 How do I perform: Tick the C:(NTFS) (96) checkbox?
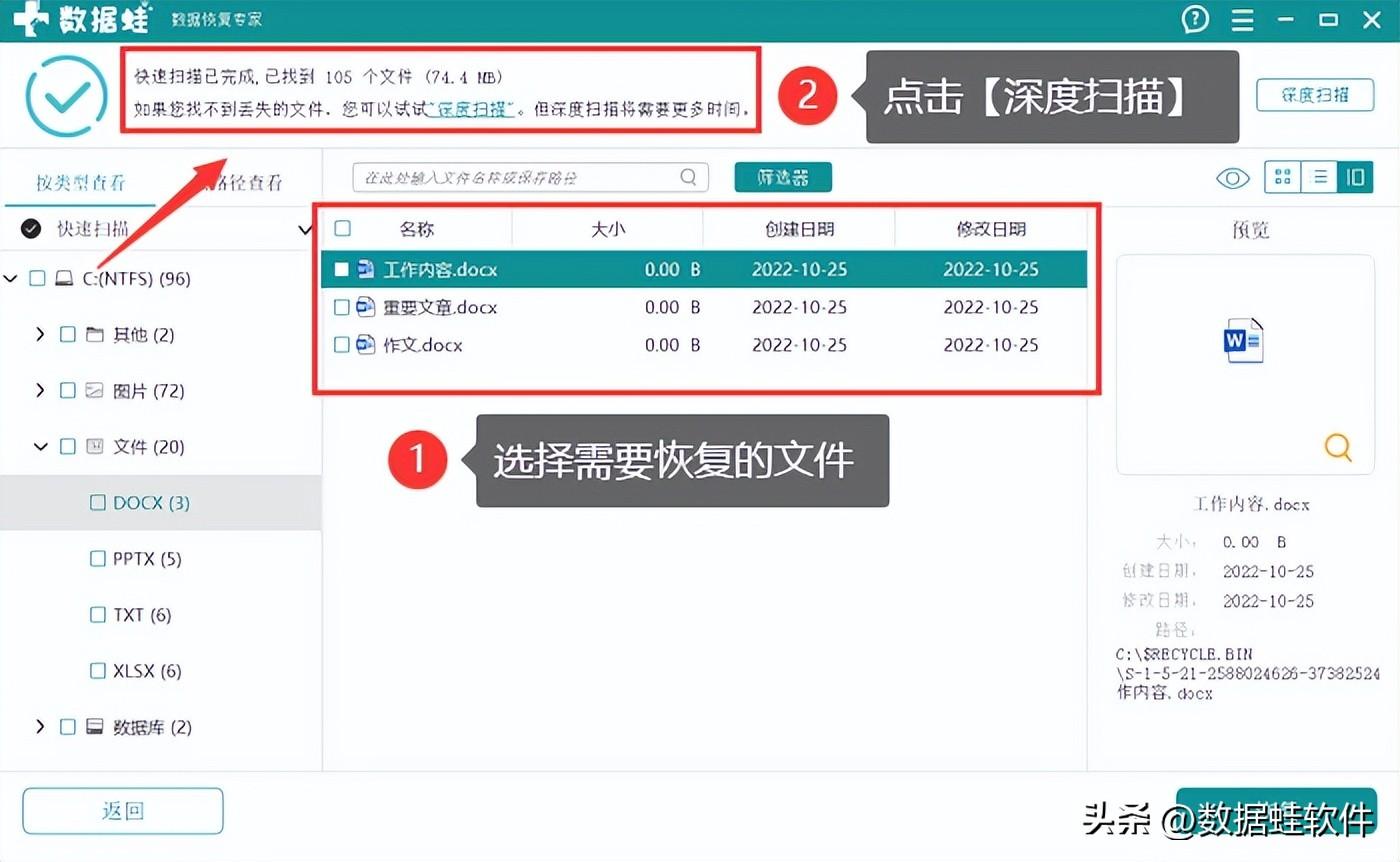pos(37,278)
